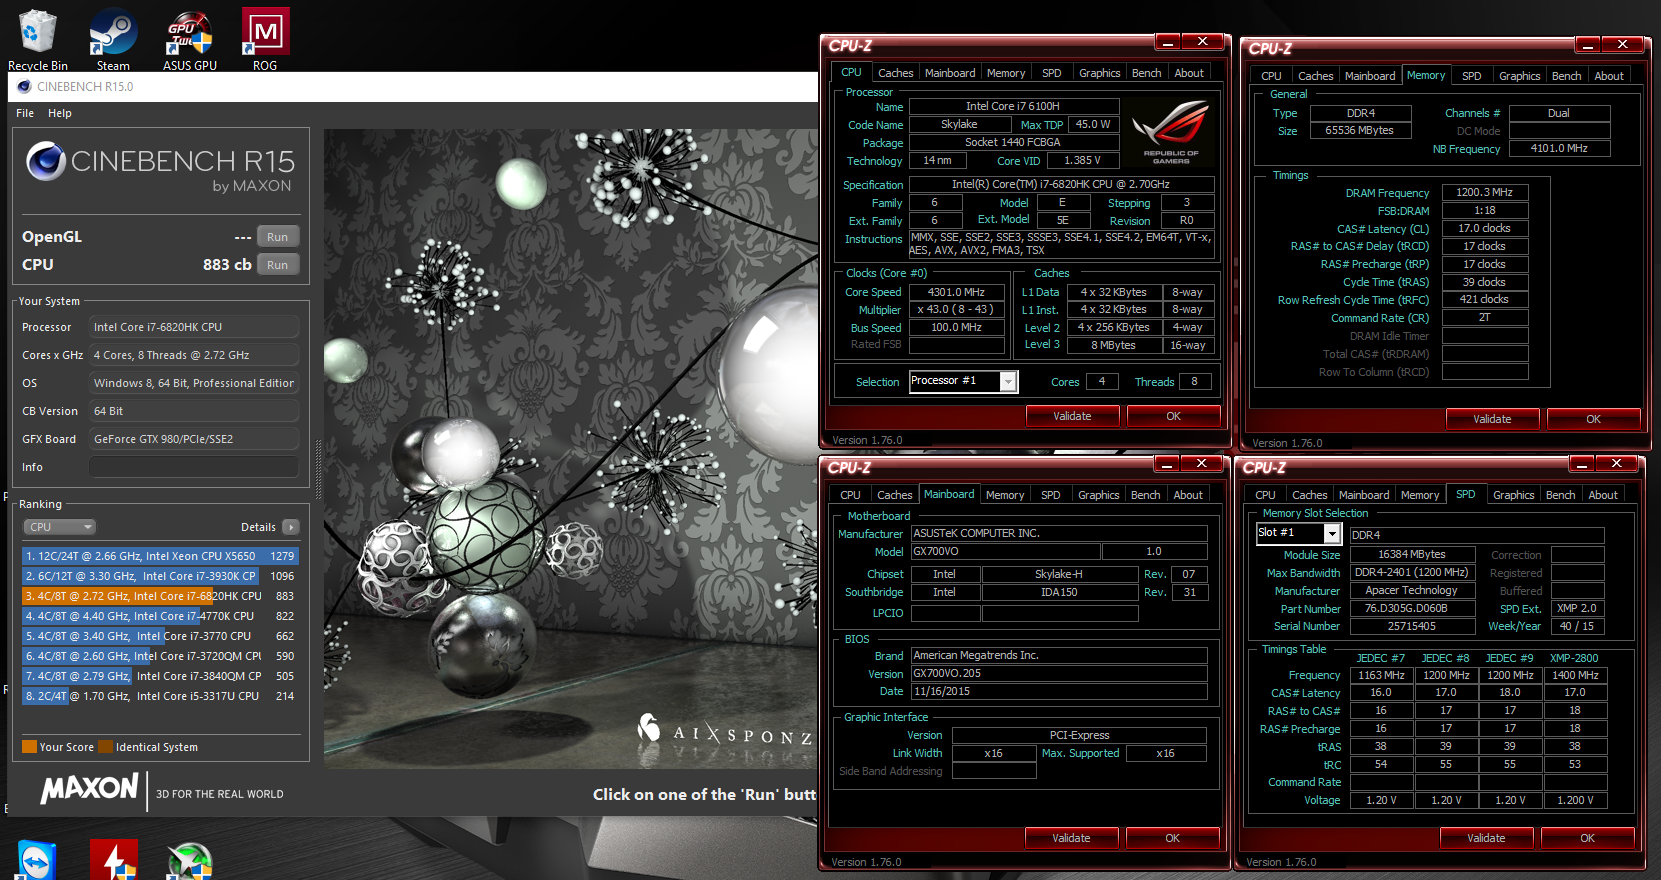Open Memory tab in CPU-Z Mainboard window
Image resolution: width=1661 pixels, height=880 pixels.
(1005, 495)
